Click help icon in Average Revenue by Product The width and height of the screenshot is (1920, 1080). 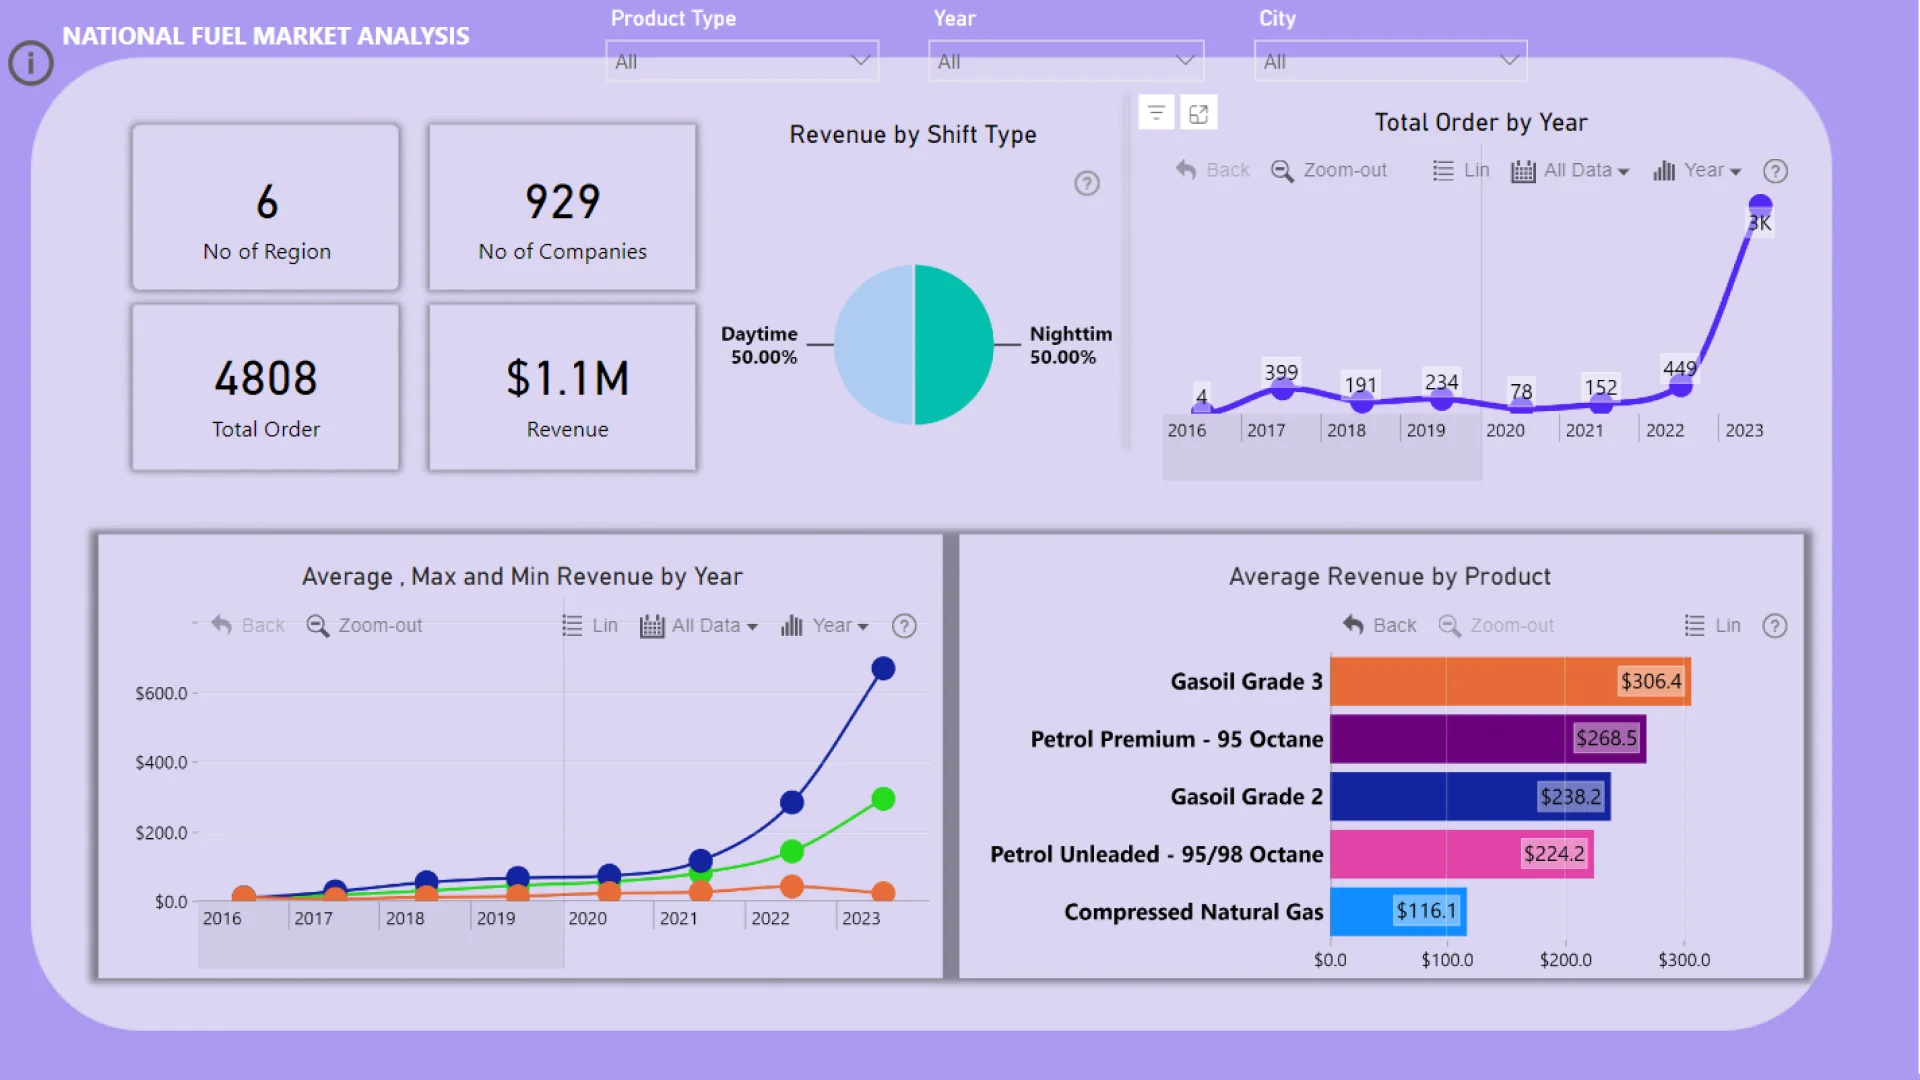pyautogui.click(x=1775, y=626)
